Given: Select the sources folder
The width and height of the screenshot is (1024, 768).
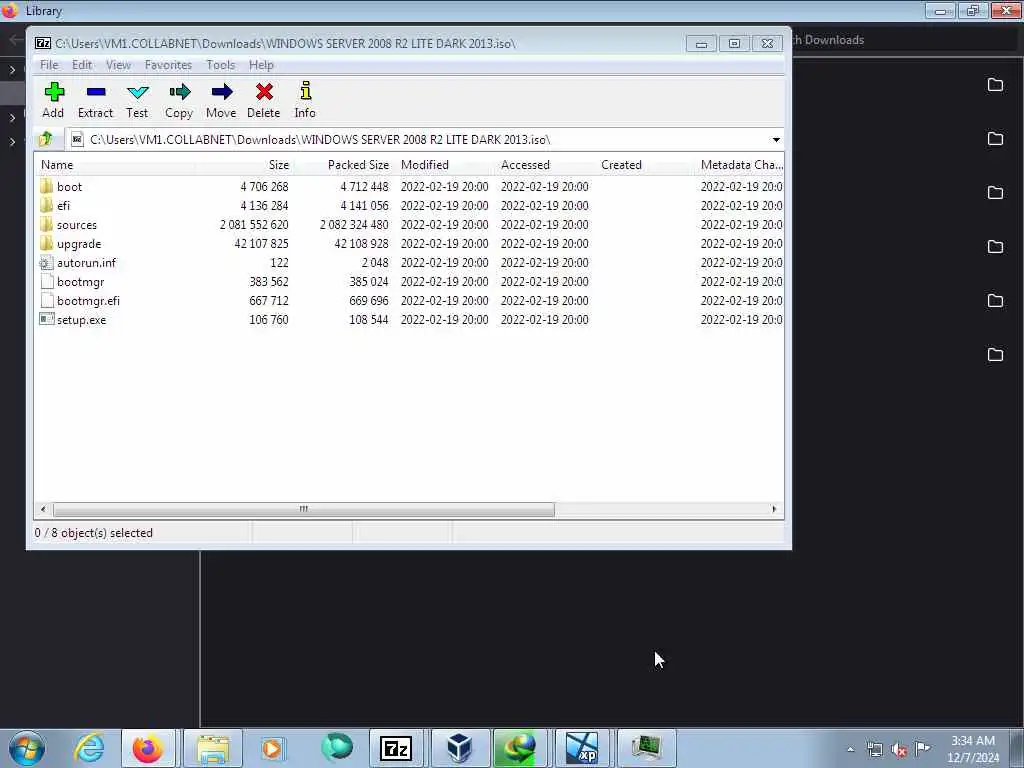Looking at the screenshot, I should tap(76, 225).
